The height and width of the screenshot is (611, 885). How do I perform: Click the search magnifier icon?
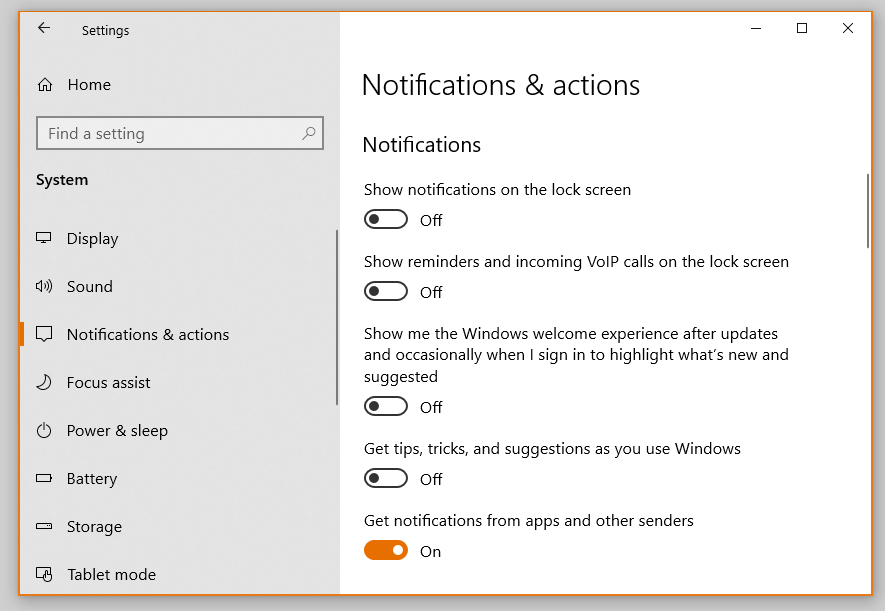[x=309, y=133]
